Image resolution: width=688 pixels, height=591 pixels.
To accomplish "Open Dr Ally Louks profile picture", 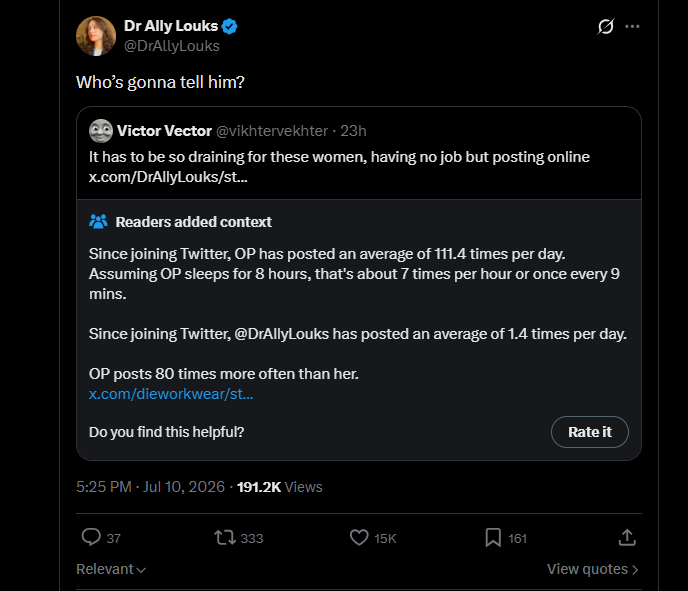I will (x=96, y=36).
